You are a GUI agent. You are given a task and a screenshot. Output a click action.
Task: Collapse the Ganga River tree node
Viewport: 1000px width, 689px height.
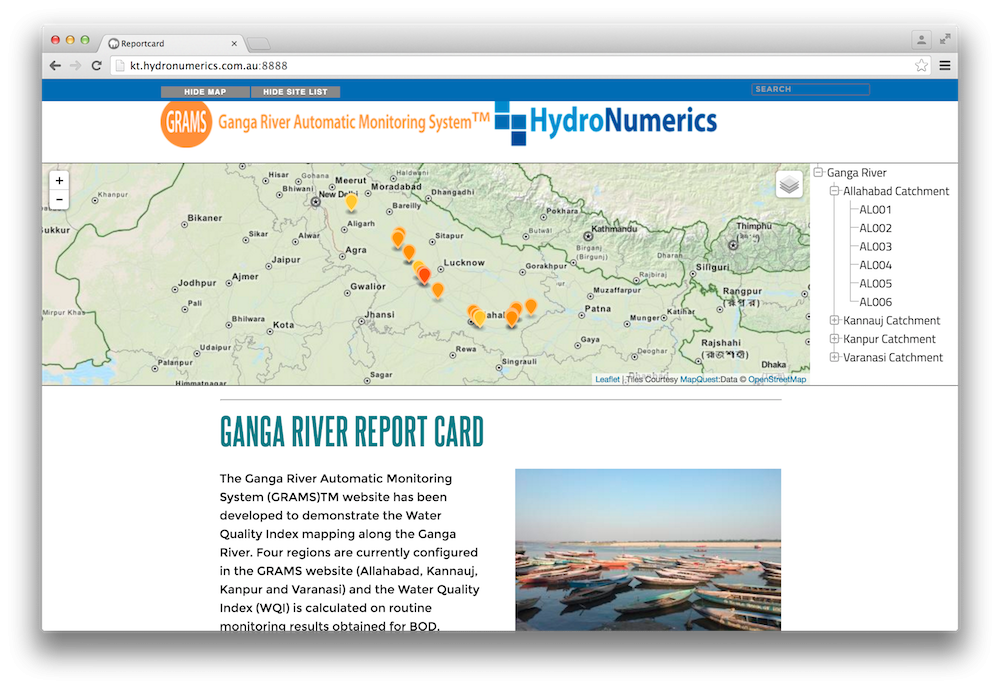click(x=818, y=172)
